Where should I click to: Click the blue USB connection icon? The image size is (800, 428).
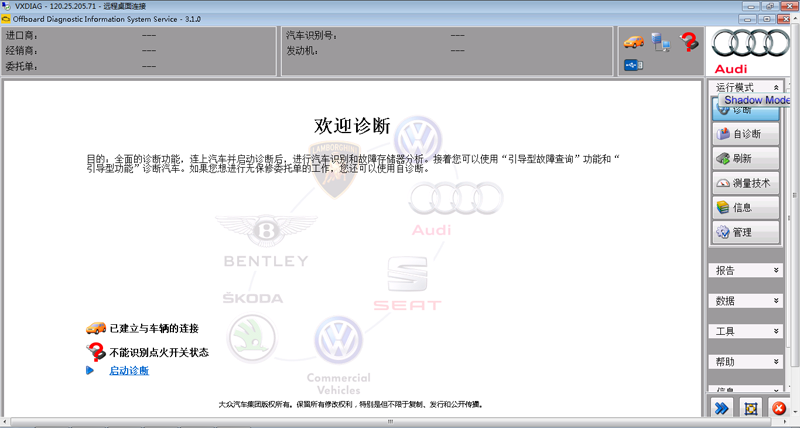pyautogui.click(x=633, y=65)
